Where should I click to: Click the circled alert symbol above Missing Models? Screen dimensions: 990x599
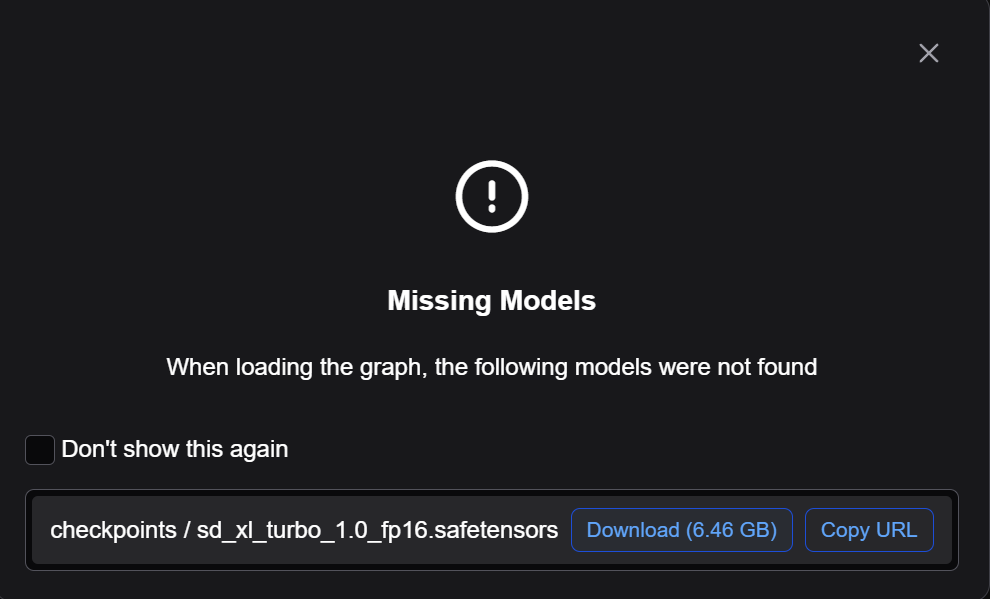coord(491,196)
